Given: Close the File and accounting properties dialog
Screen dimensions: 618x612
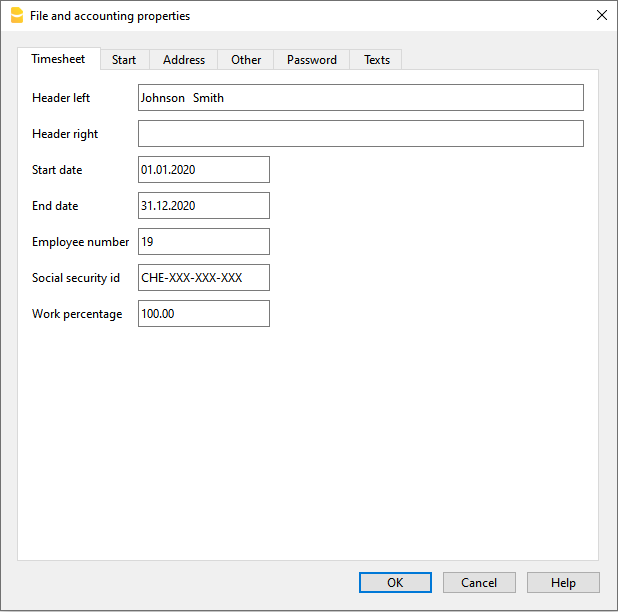Looking at the screenshot, I should [601, 15].
